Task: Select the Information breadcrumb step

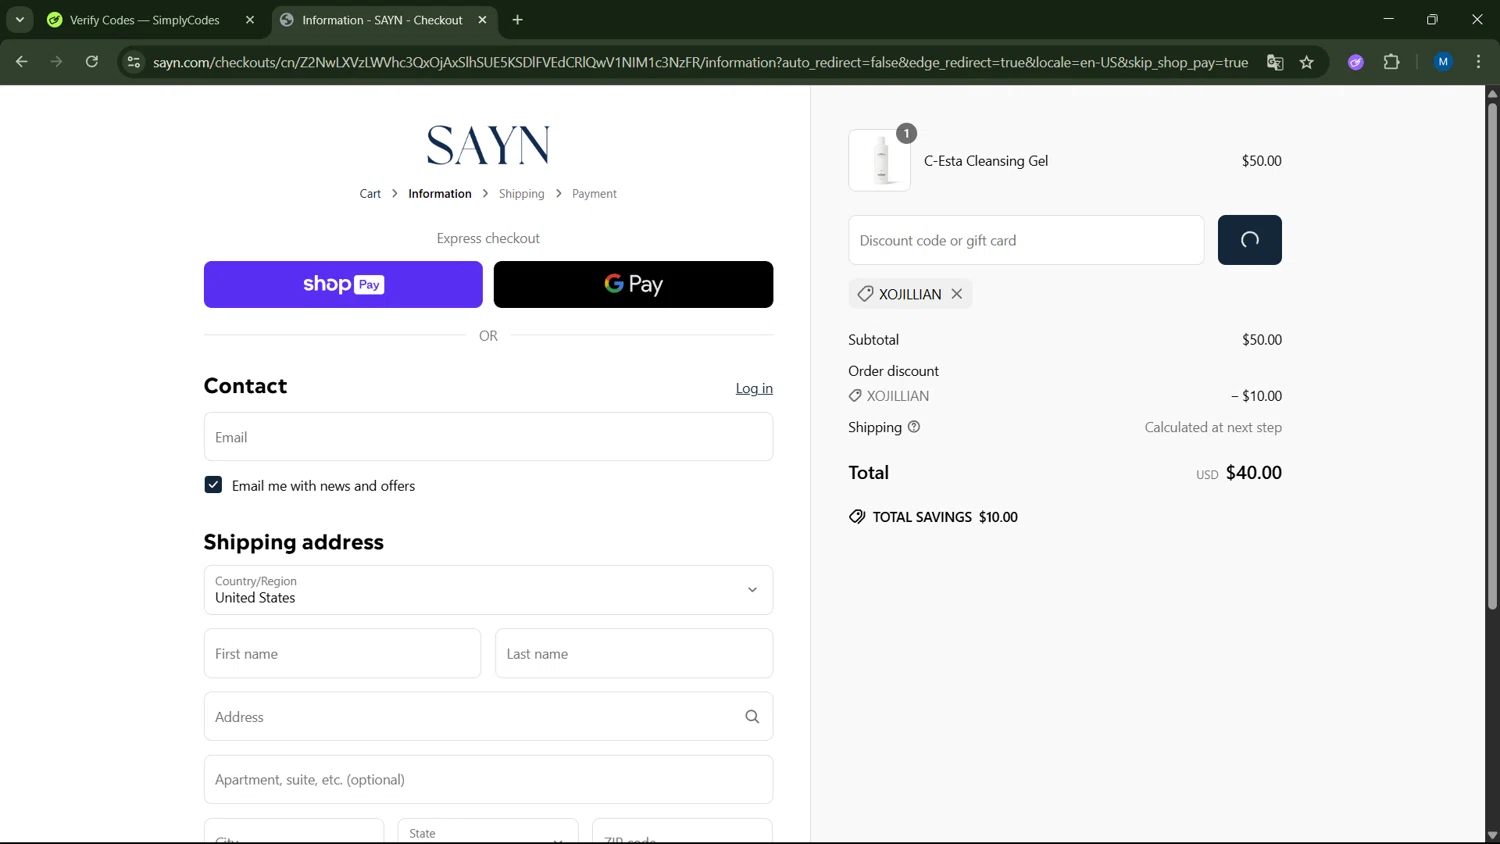Action: point(440,194)
